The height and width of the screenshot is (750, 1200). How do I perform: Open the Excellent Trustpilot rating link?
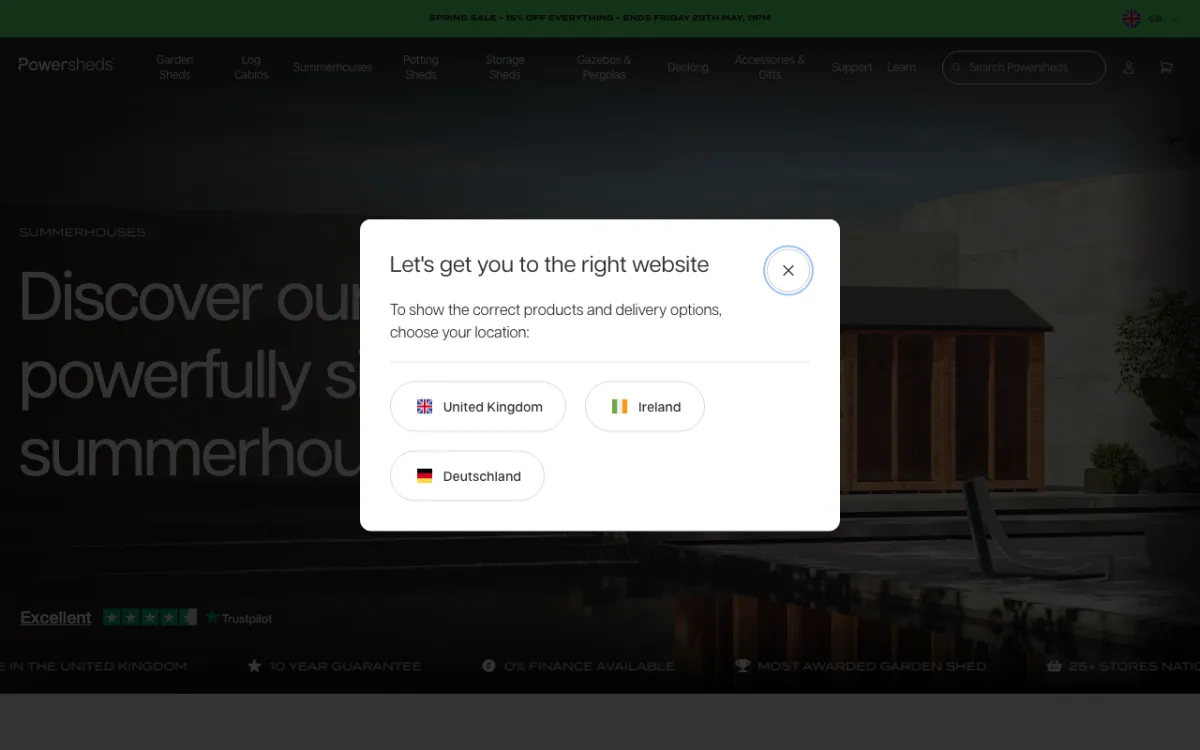pyautogui.click(x=56, y=618)
